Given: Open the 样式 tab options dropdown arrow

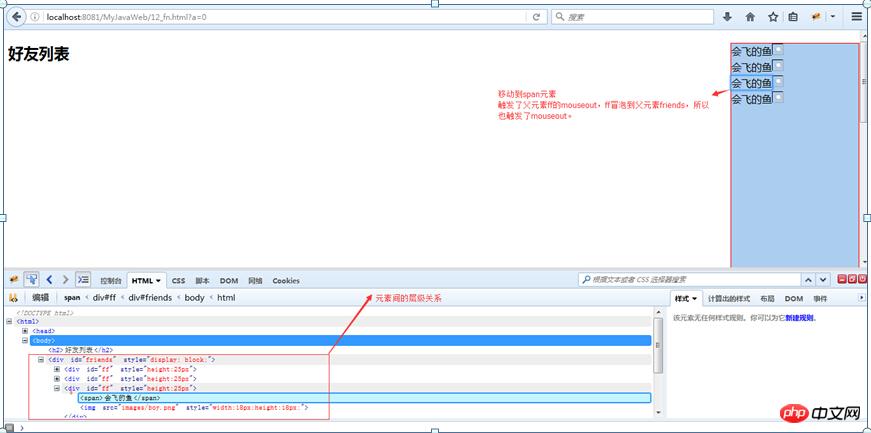Looking at the screenshot, I should point(694,299).
